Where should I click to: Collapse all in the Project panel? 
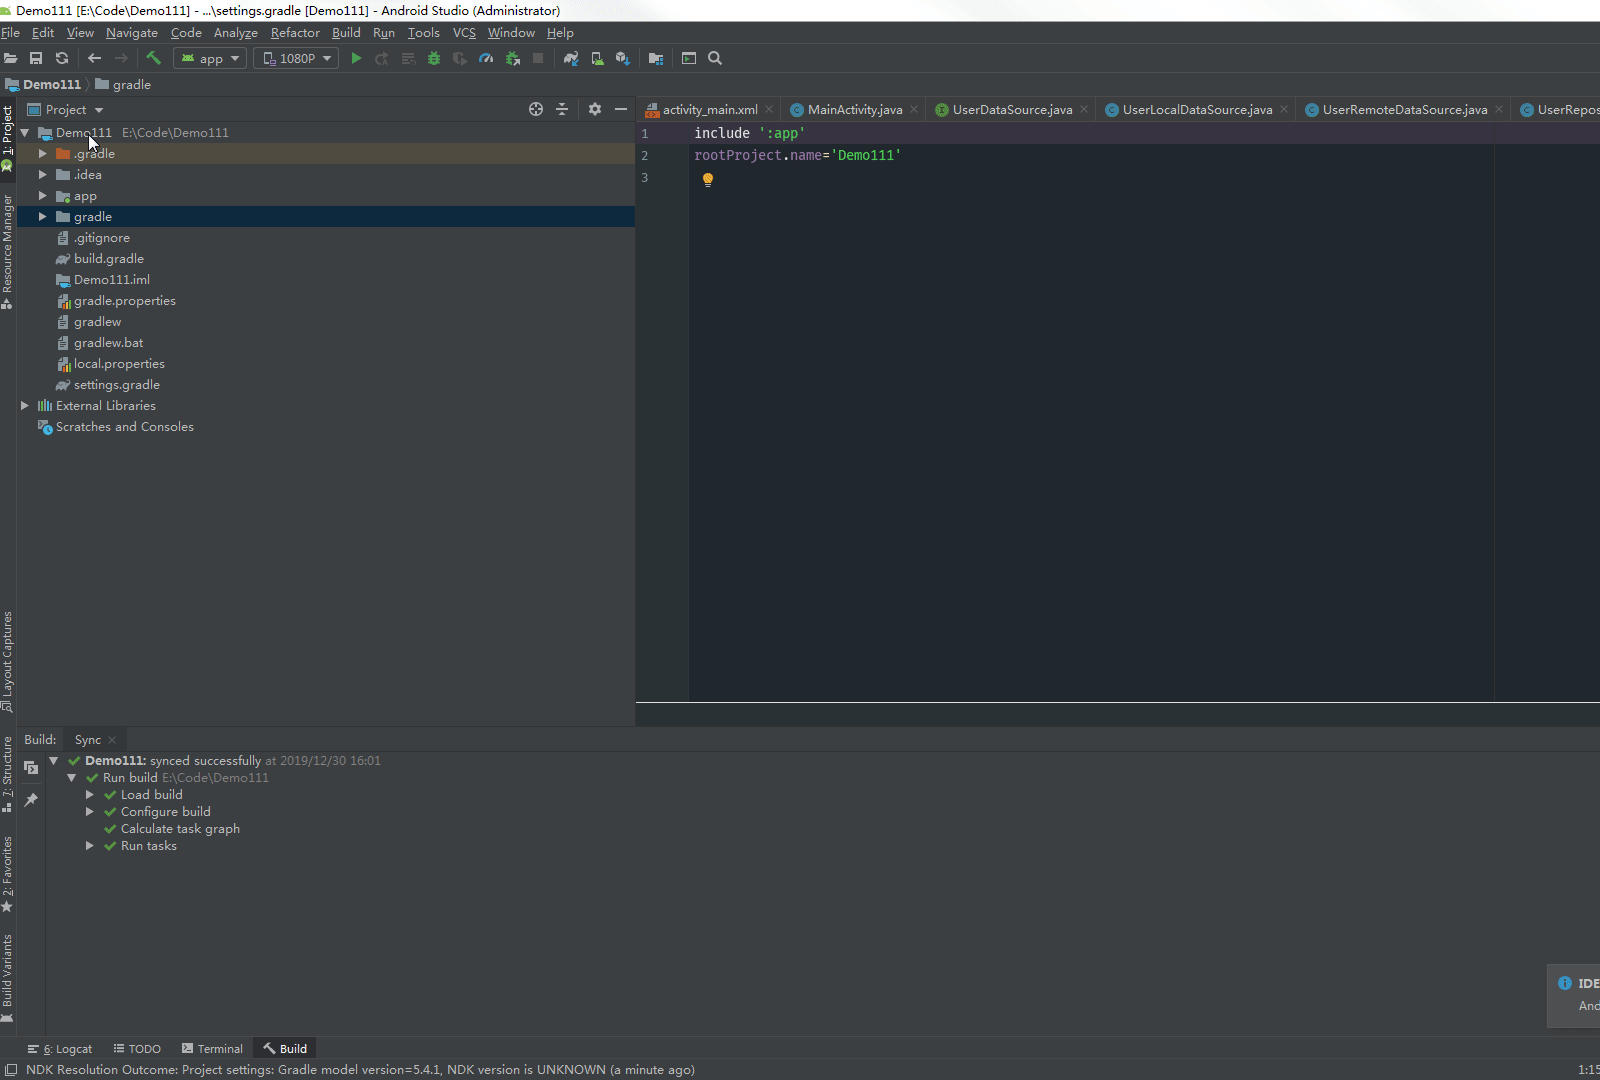coord(562,109)
